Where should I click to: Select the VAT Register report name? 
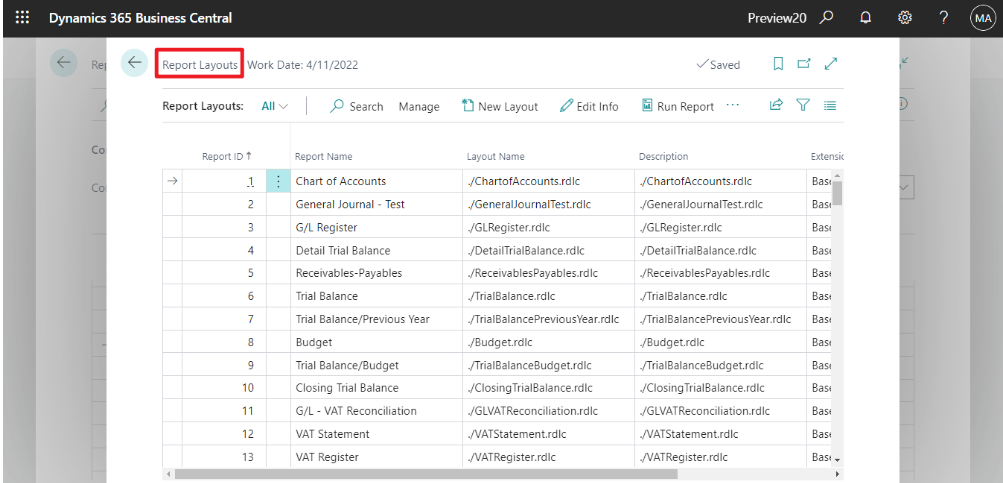pyautogui.click(x=327, y=457)
